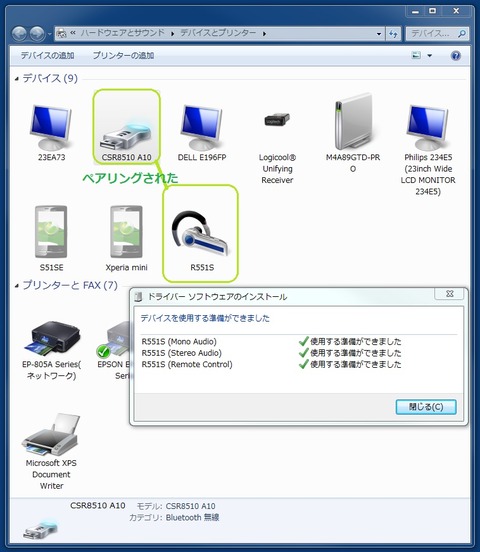The width and height of the screenshot is (480, 552).
Task: Click R551S (Remote Control) row text
Action: 187,364
